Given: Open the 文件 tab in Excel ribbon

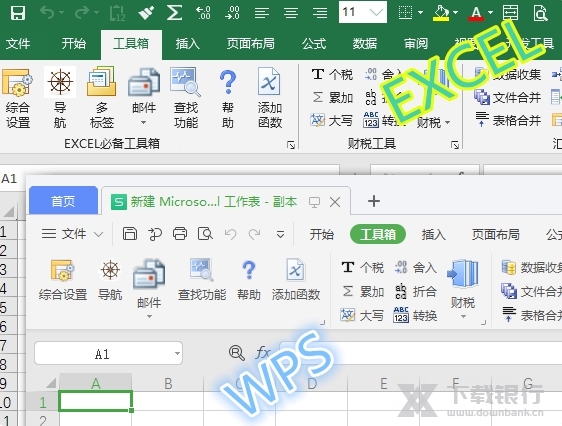Looking at the screenshot, I should tap(18, 44).
